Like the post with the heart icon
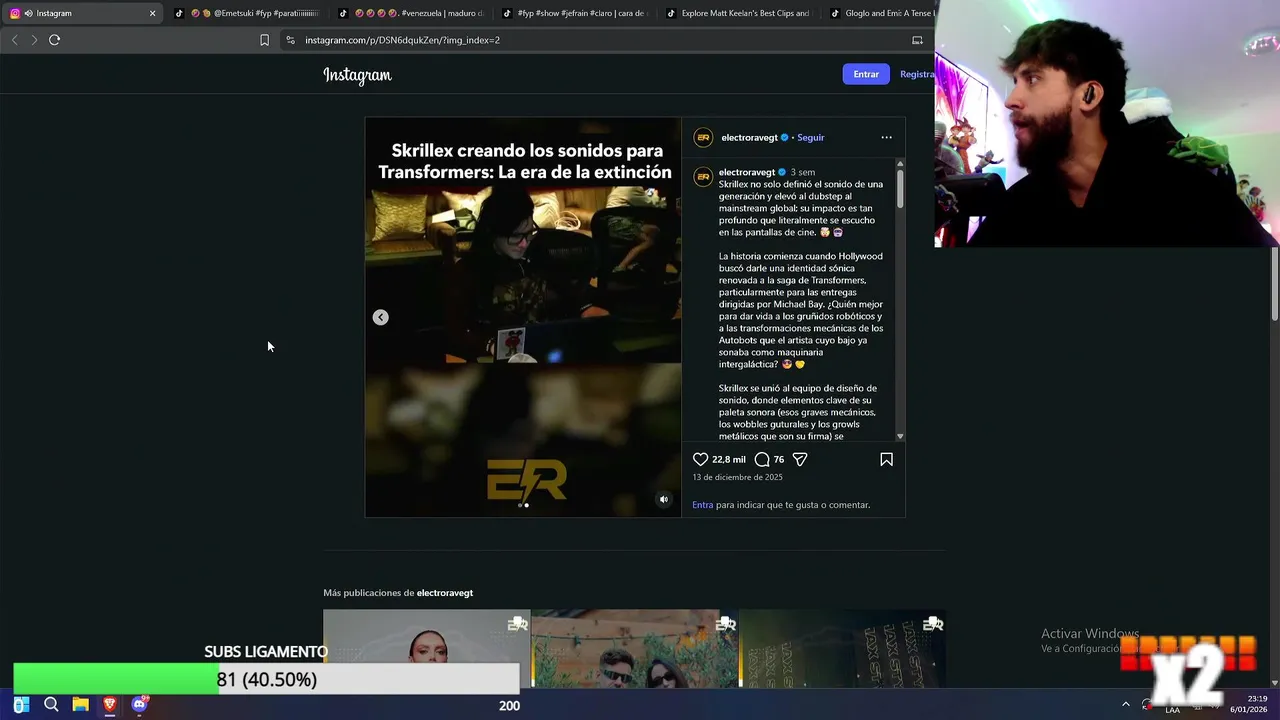 pos(700,459)
